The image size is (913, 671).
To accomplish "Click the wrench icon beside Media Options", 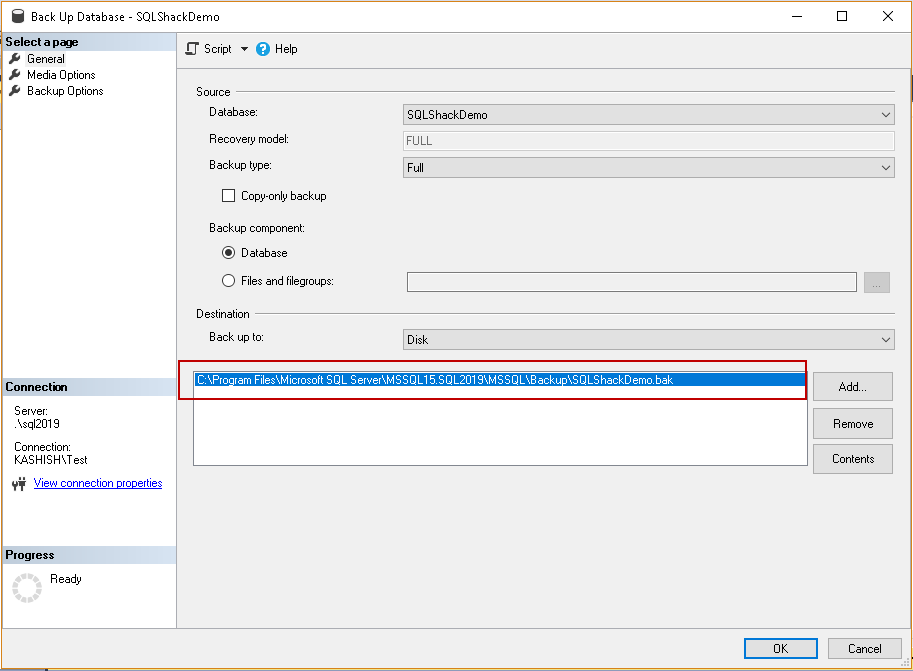I will pyautogui.click(x=15, y=75).
